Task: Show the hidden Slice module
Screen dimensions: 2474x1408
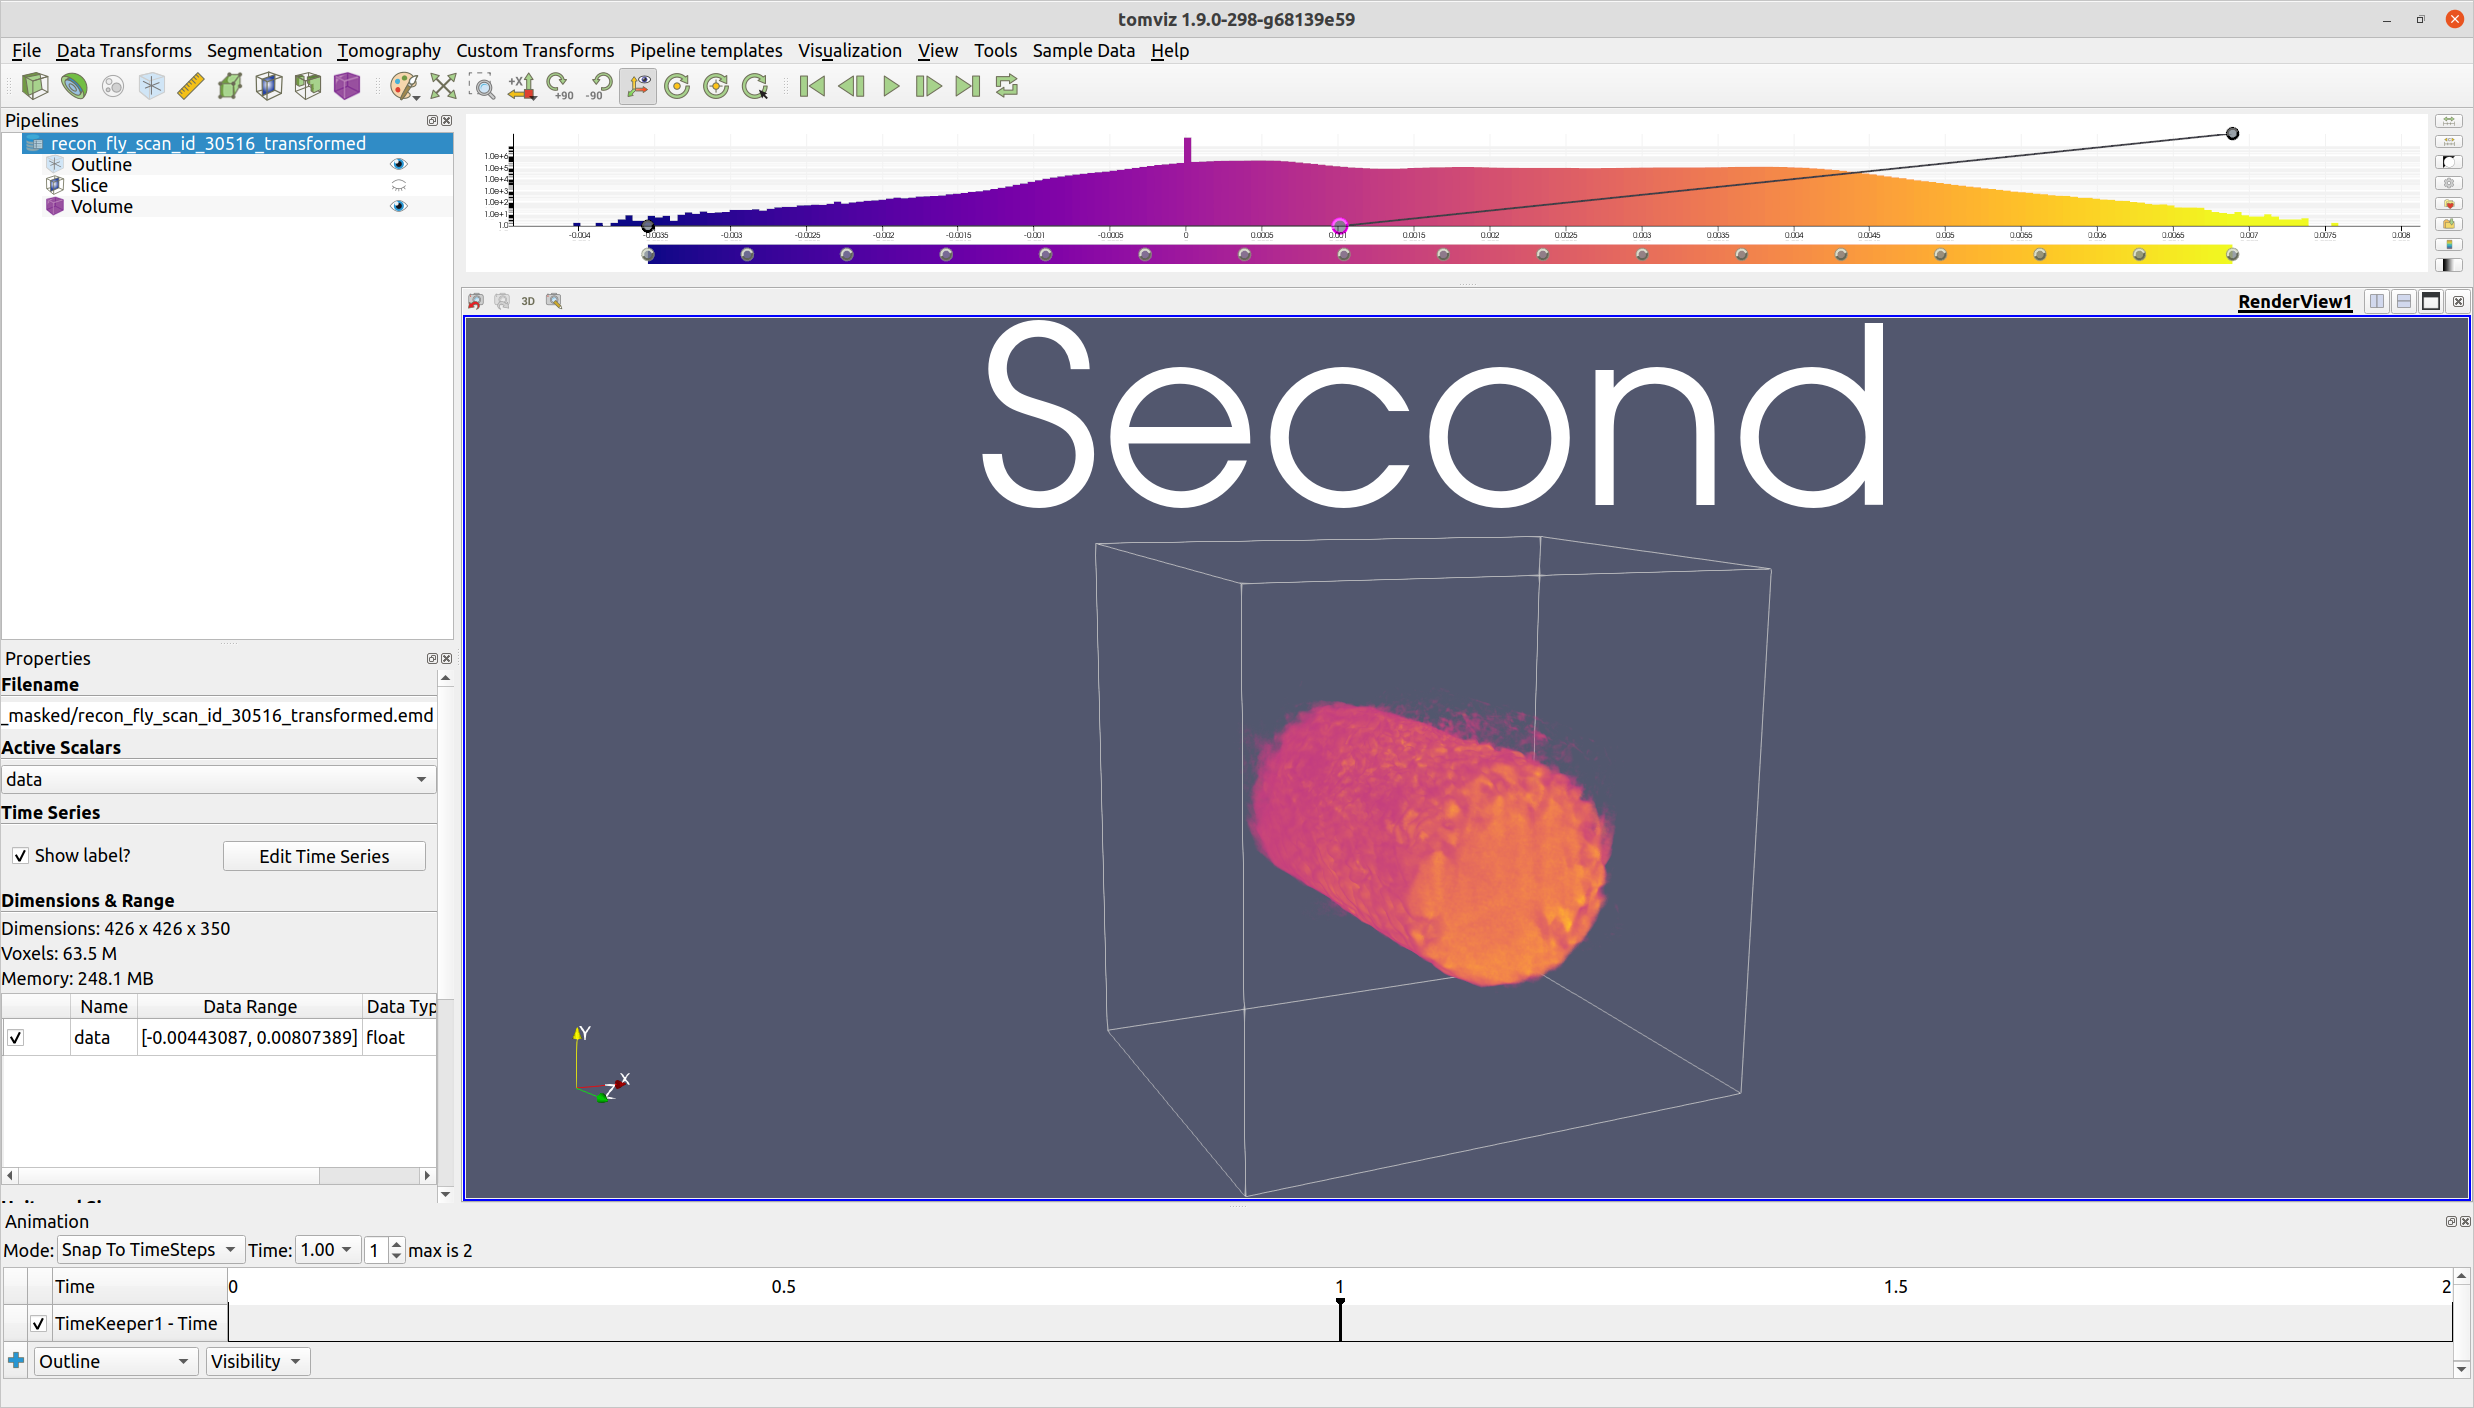Action: coord(399,185)
